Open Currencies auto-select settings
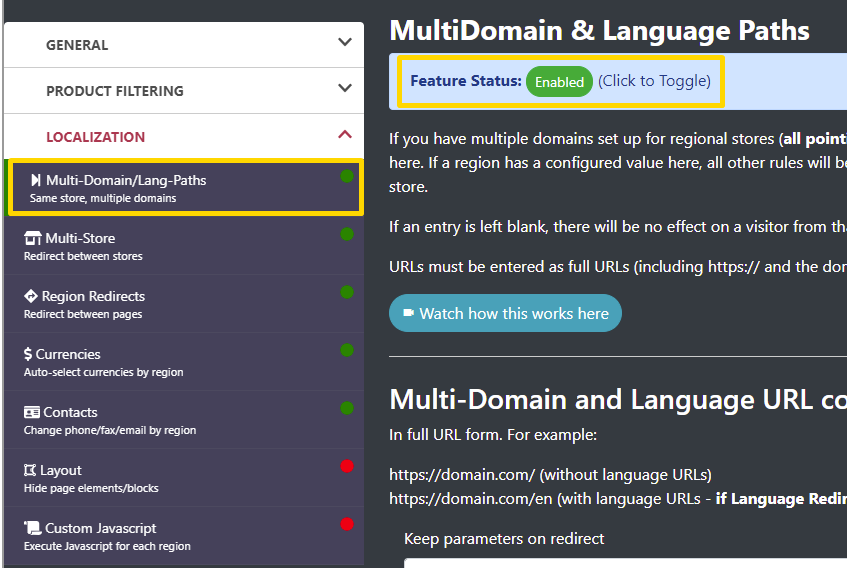 184,362
